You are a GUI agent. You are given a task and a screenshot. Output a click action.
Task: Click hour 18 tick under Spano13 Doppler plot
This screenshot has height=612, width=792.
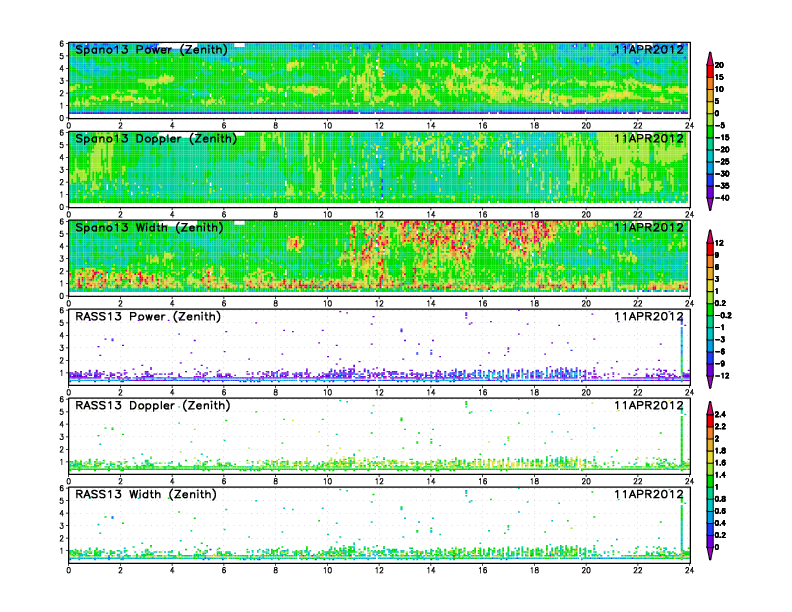click(x=534, y=214)
